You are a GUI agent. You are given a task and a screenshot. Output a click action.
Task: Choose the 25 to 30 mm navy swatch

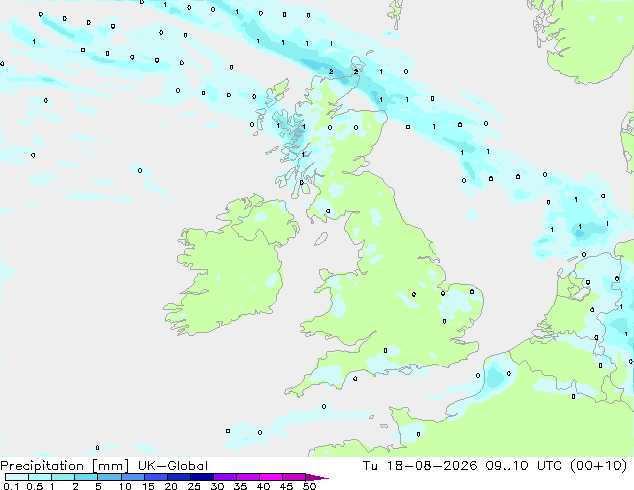(x=201, y=477)
